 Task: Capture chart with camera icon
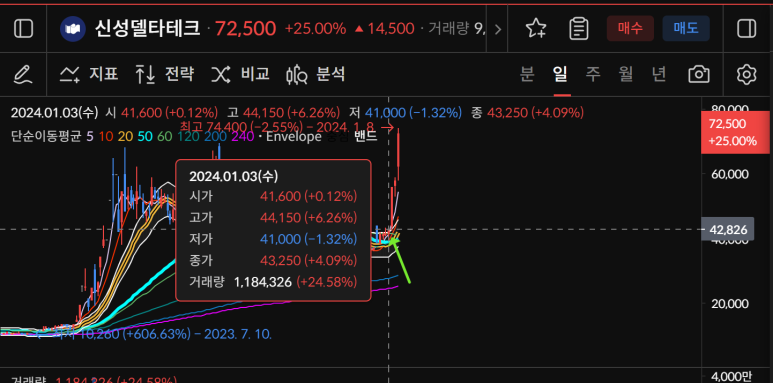699,74
